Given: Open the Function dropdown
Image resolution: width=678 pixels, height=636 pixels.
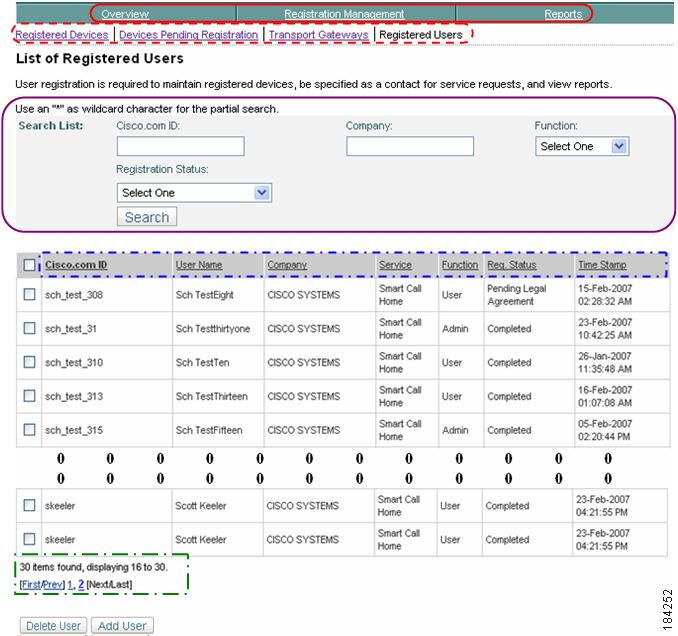Looking at the screenshot, I should (582, 146).
